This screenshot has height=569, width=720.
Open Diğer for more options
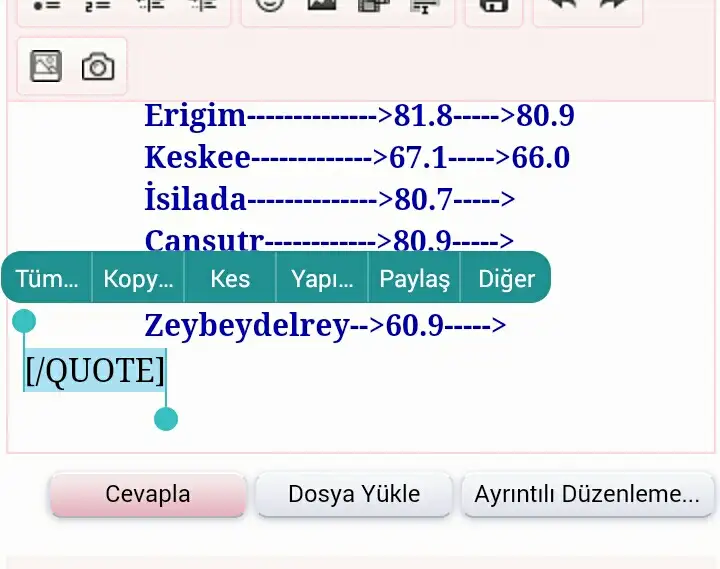(506, 279)
